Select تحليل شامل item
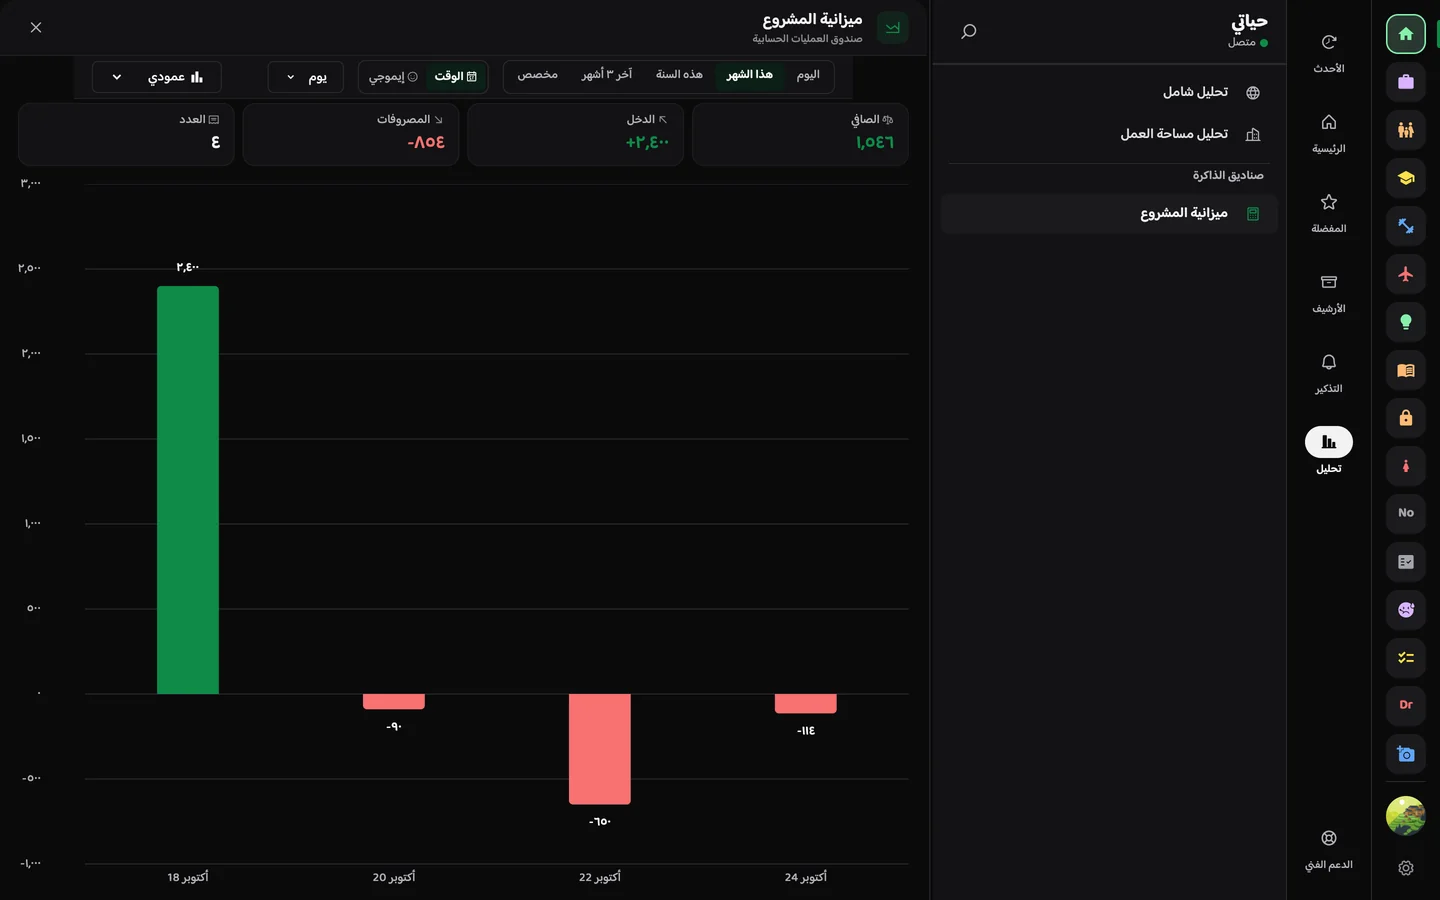This screenshot has width=1440, height=900. [x=1109, y=92]
